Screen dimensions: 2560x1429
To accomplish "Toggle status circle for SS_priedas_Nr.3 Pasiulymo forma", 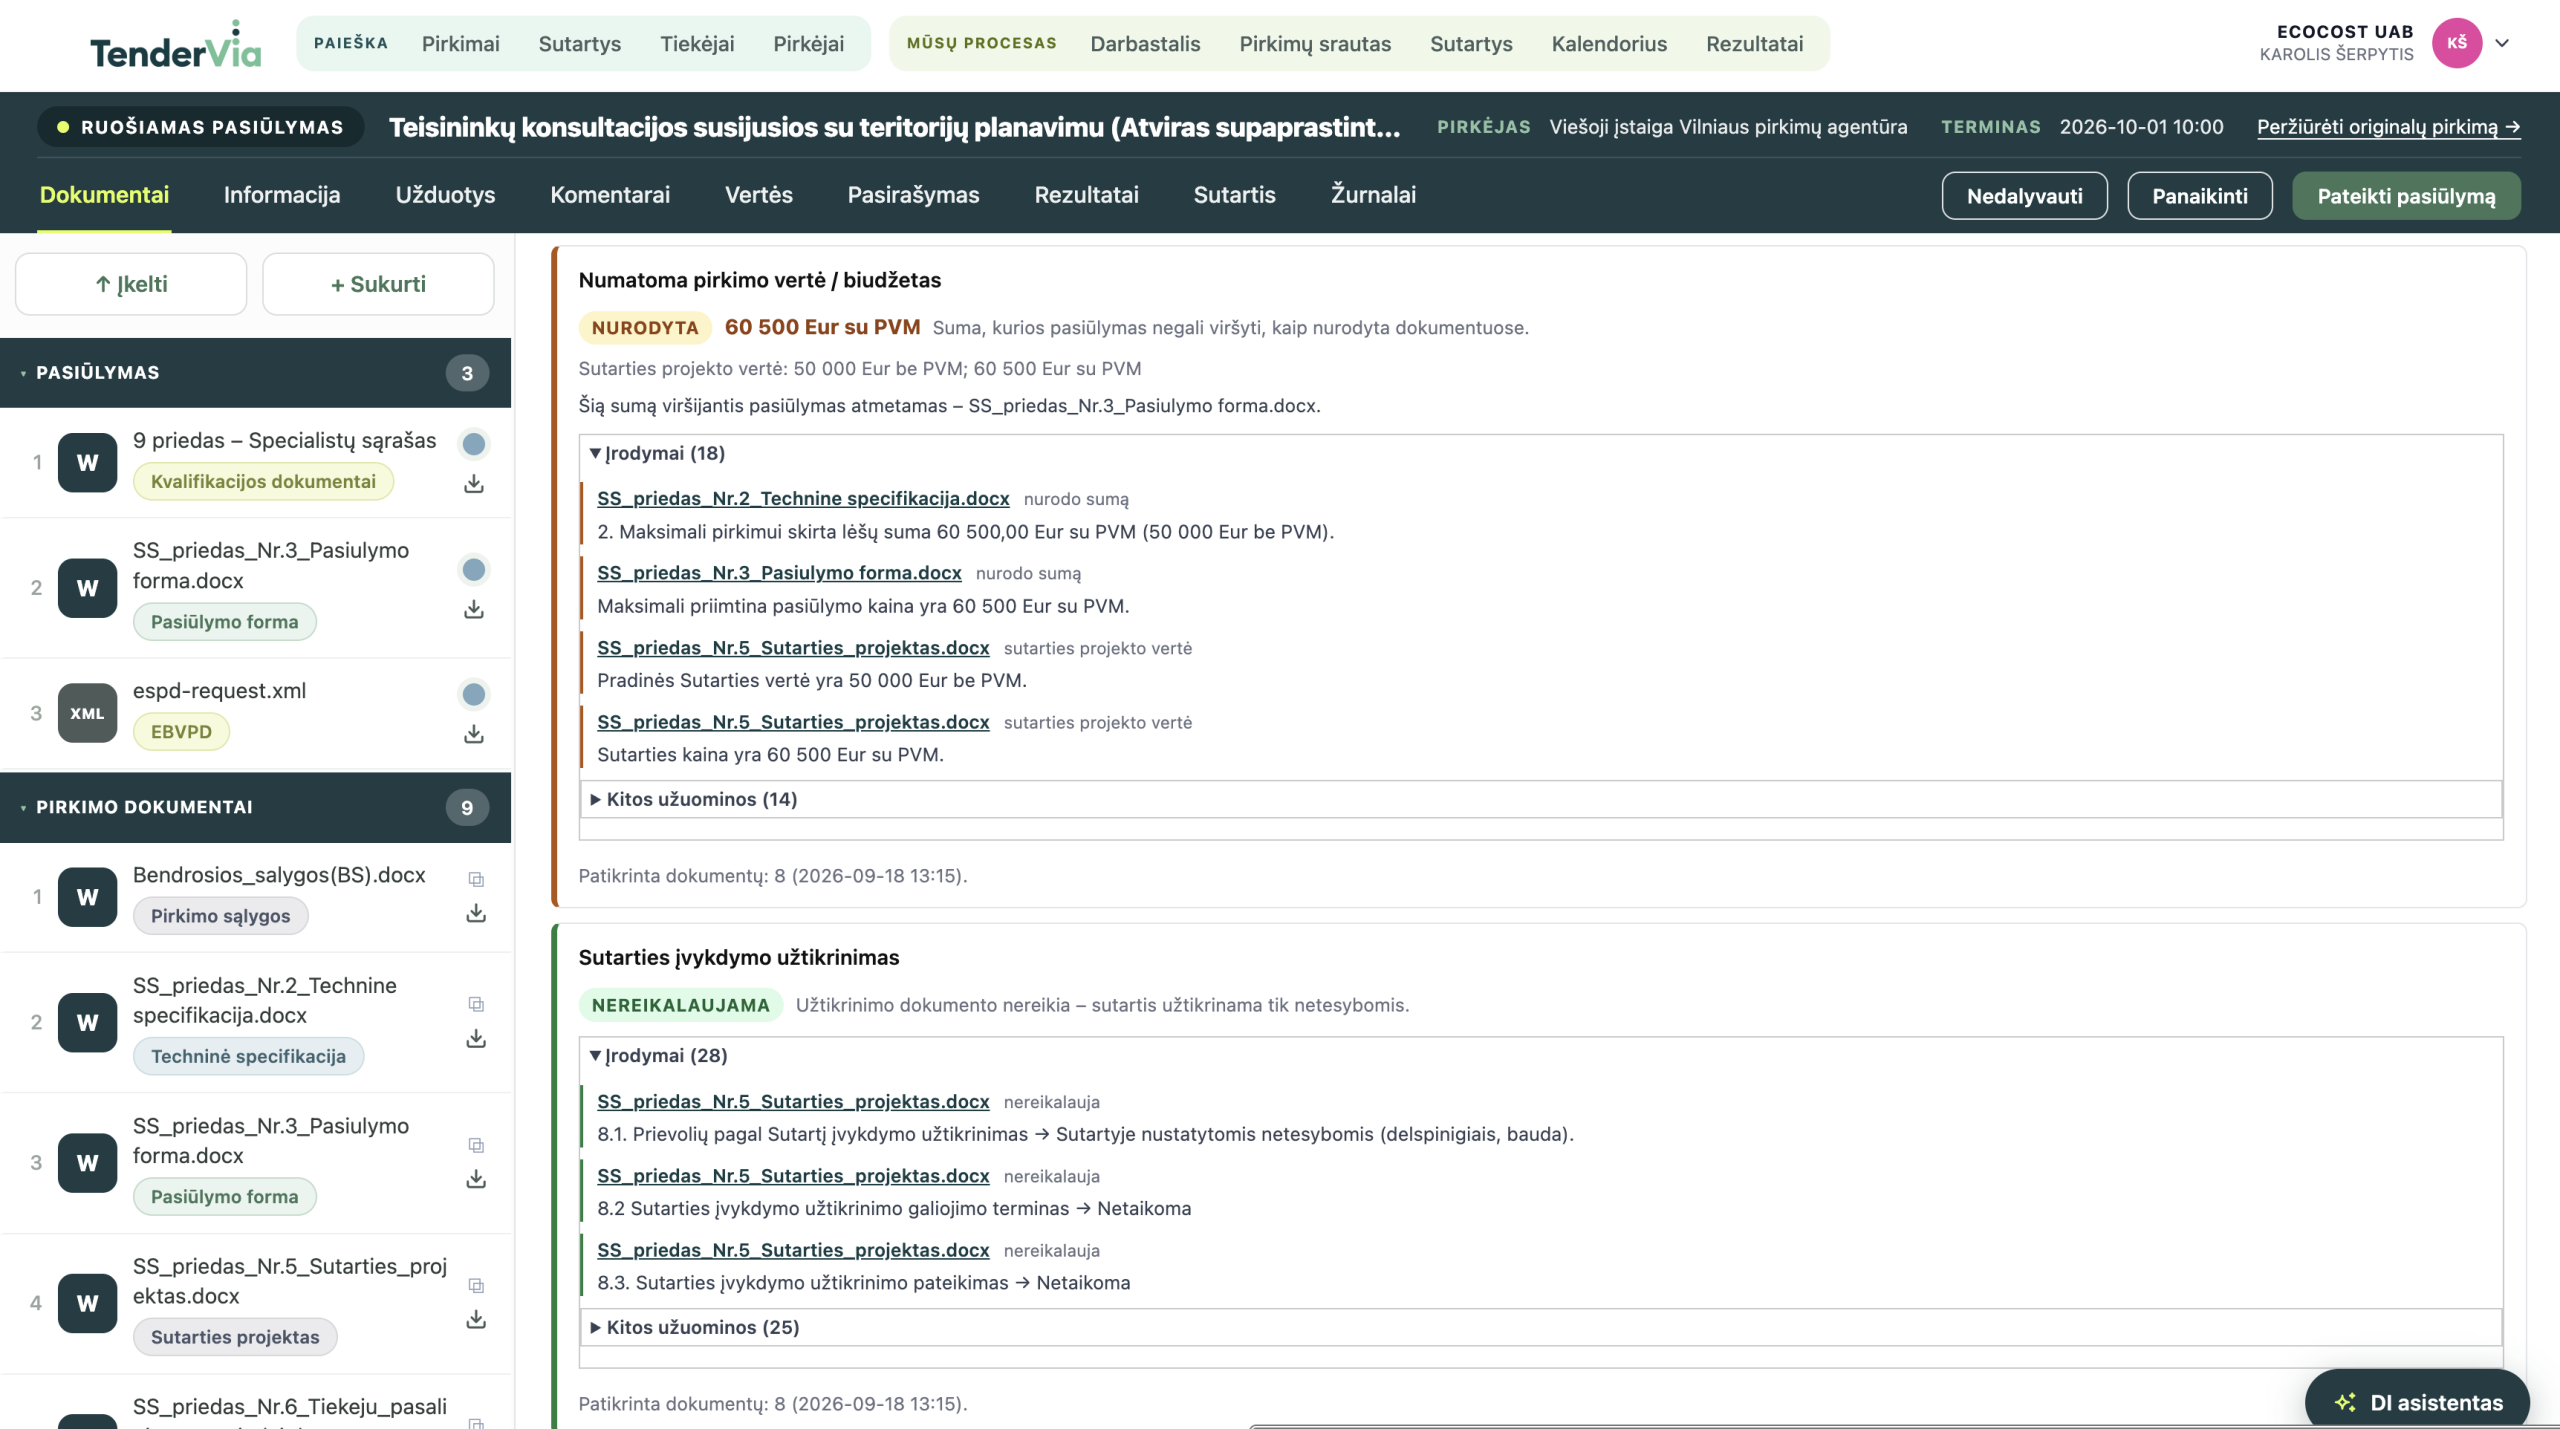I will (474, 570).
